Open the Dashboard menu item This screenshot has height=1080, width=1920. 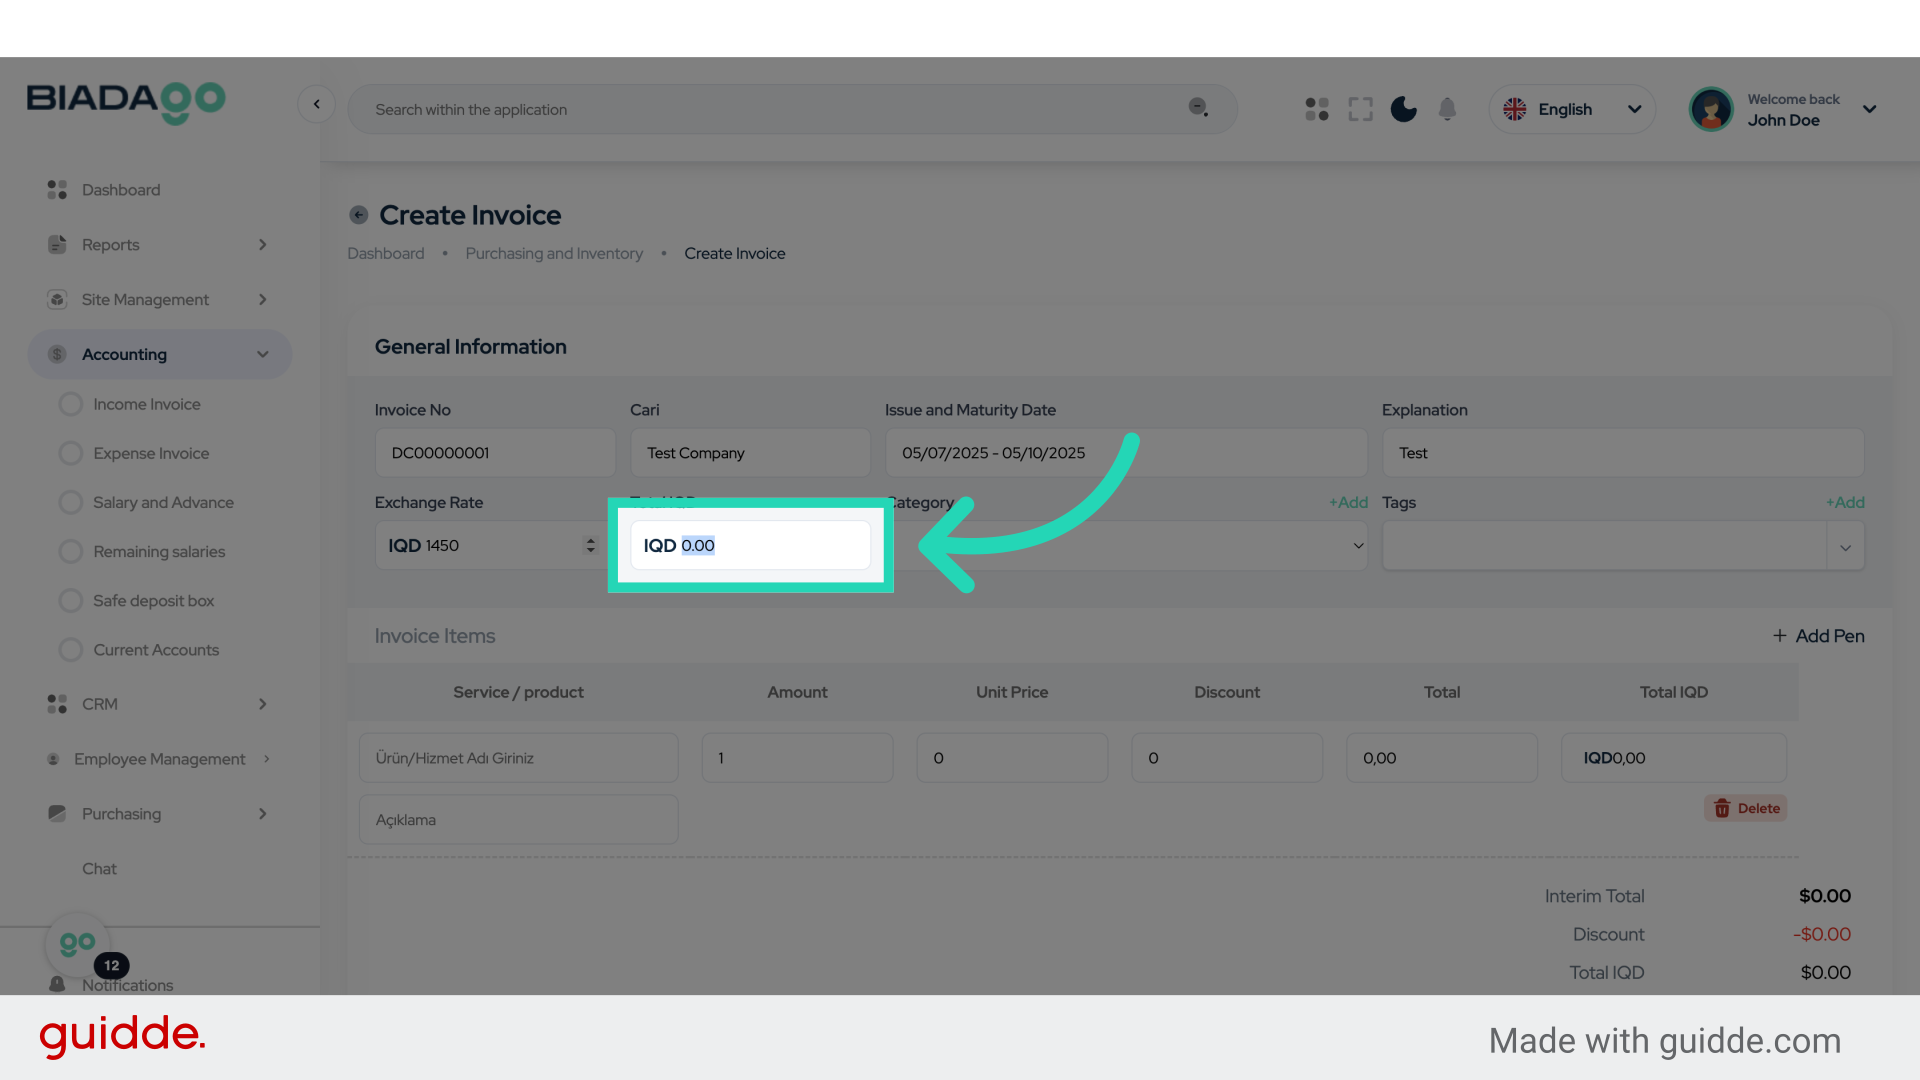(120, 190)
